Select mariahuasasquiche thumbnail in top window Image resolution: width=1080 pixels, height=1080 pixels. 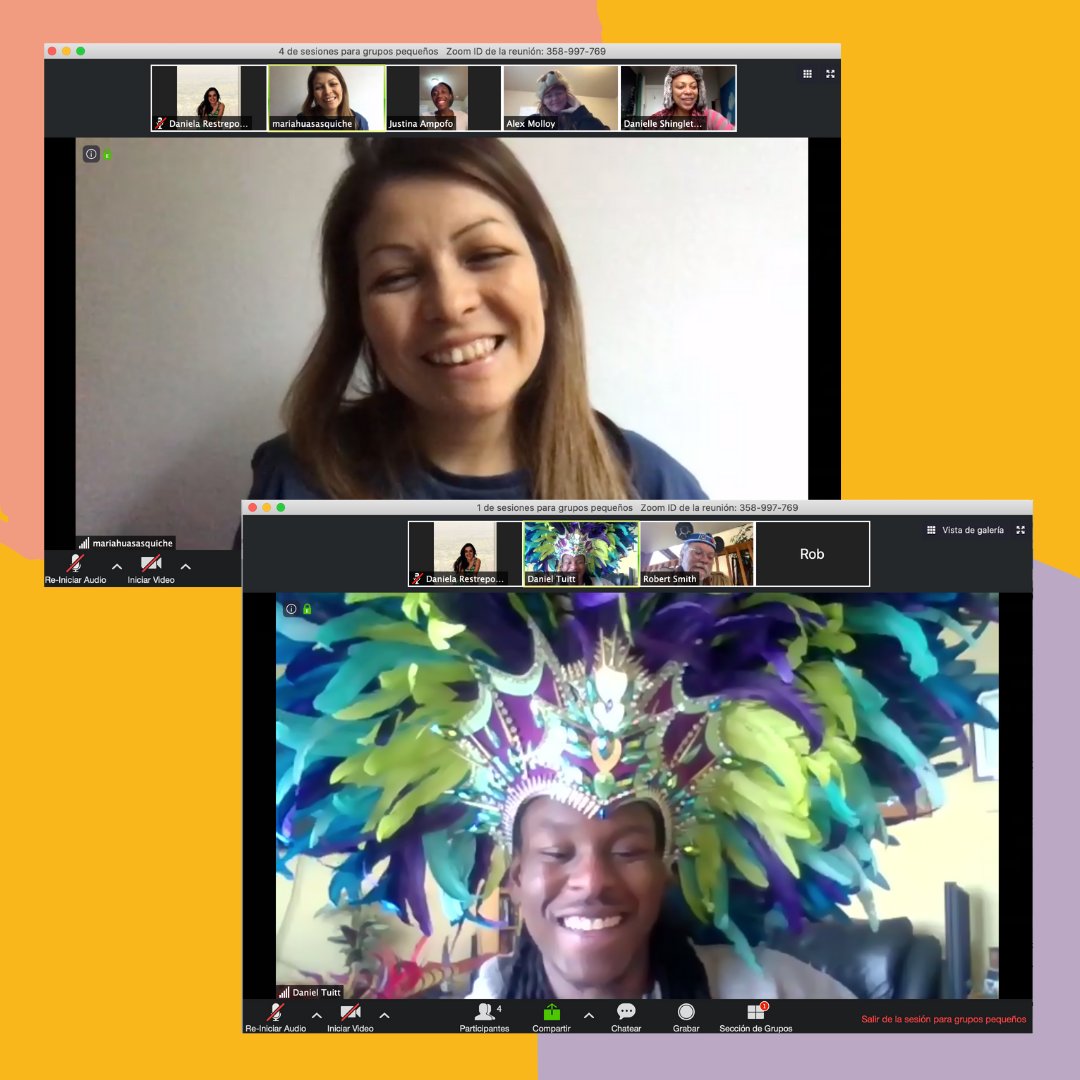pyautogui.click(x=326, y=98)
